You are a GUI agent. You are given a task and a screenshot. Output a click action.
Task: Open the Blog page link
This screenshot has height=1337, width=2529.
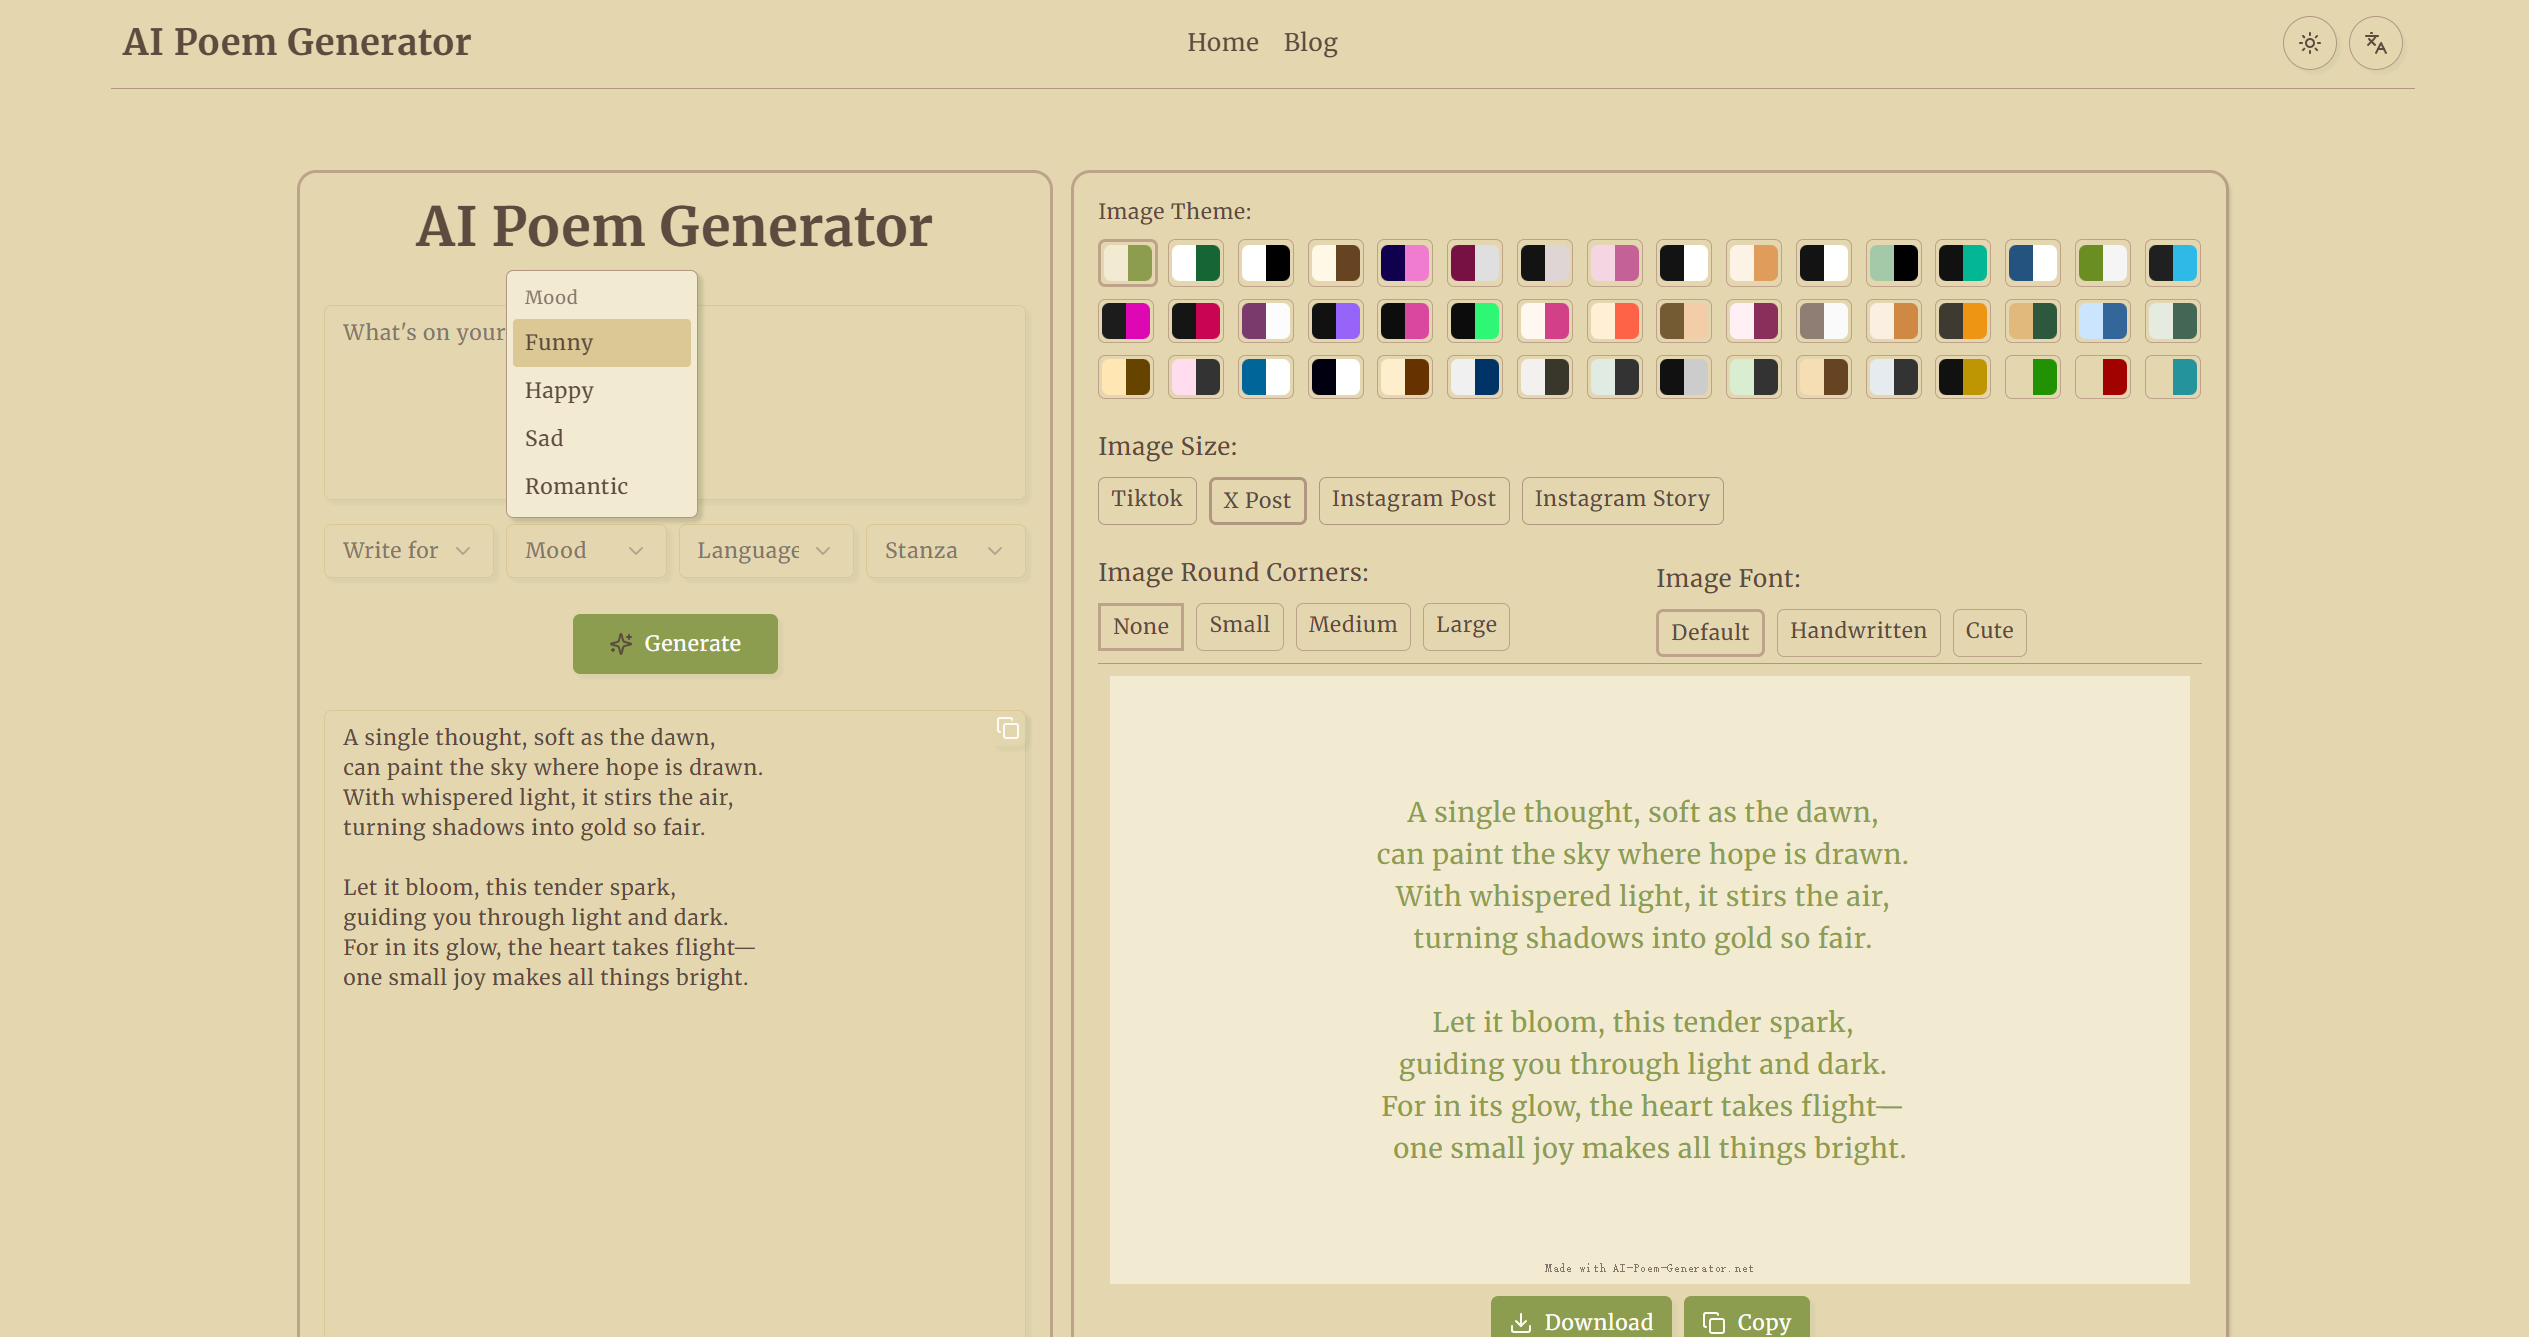coord(1310,43)
